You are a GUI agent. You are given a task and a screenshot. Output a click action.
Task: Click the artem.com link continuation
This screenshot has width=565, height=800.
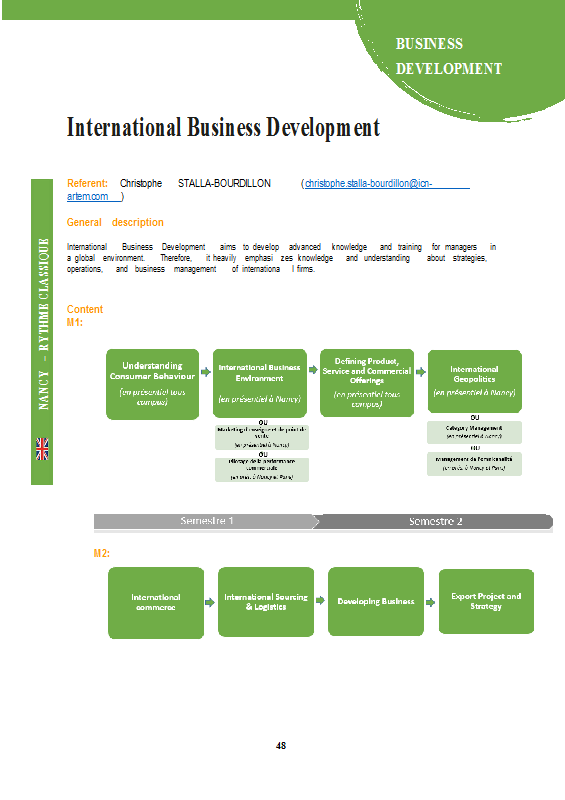[x=87, y=196]
